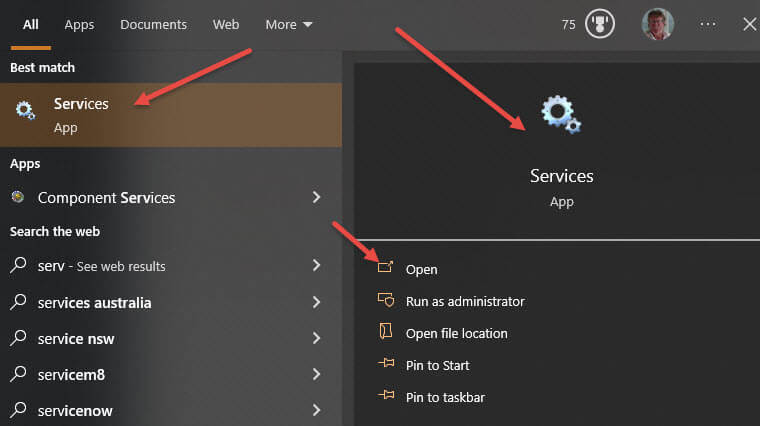Switch to the Apps tab
Screen dimensions: 760x426
[79, 25]
